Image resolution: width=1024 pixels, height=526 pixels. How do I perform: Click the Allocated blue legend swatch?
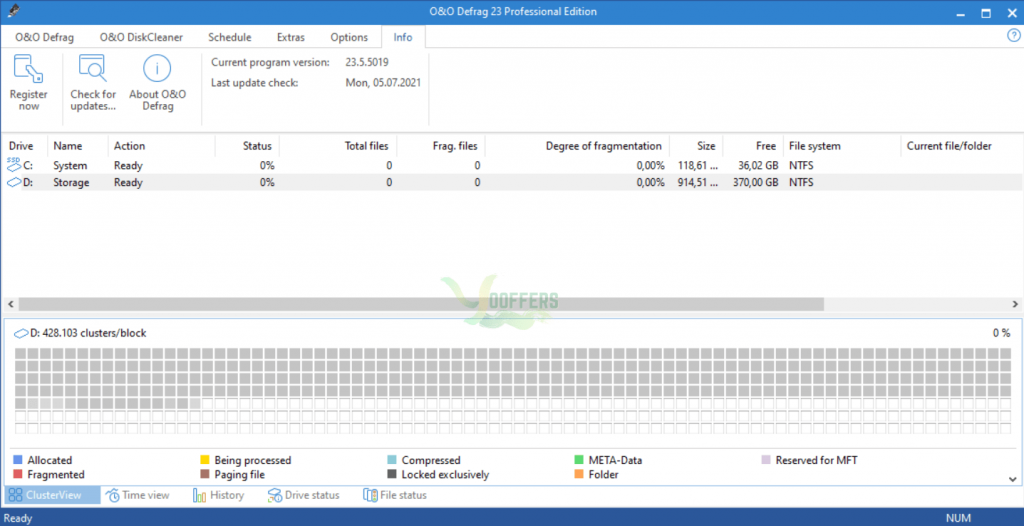tap(18, 460)
